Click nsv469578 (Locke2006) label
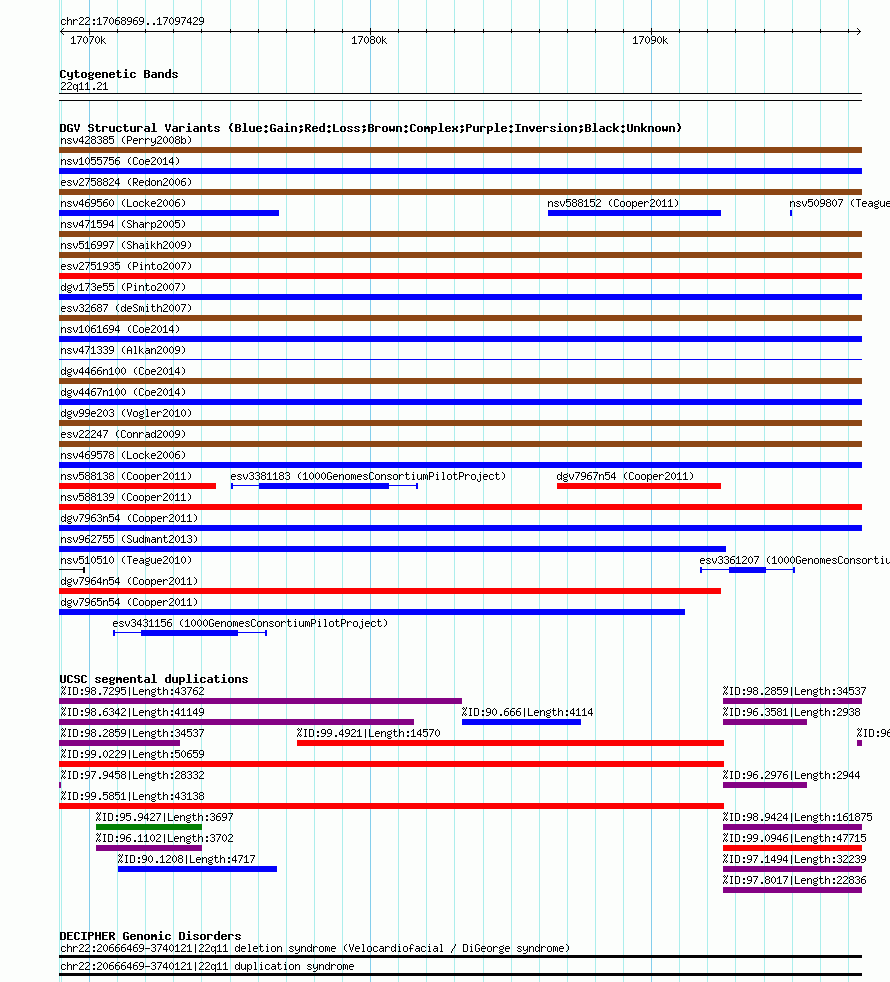Viewport: 890px width, 982px height. pyautogui.click(x=123, y=455)
